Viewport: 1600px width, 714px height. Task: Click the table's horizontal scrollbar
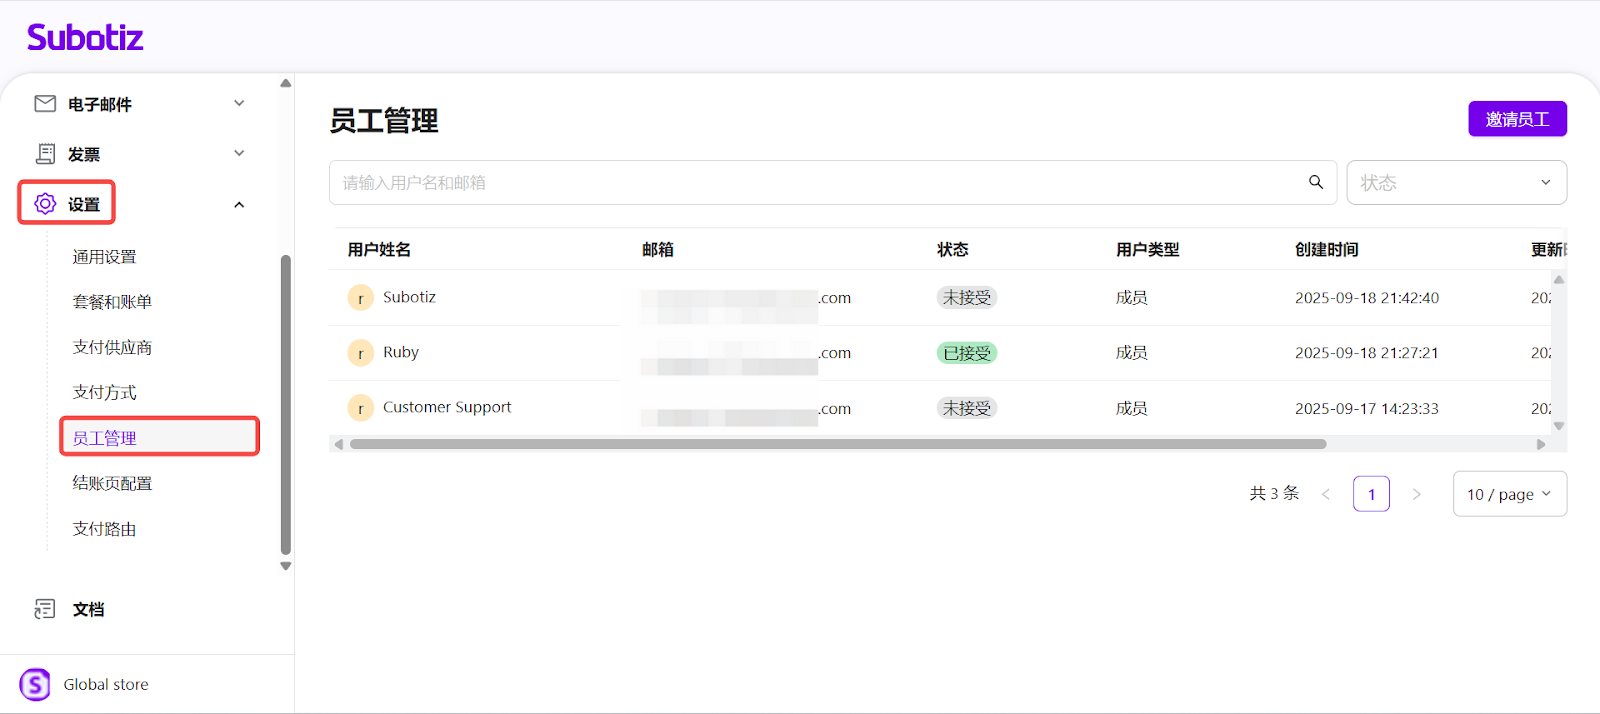coord(837,444)
